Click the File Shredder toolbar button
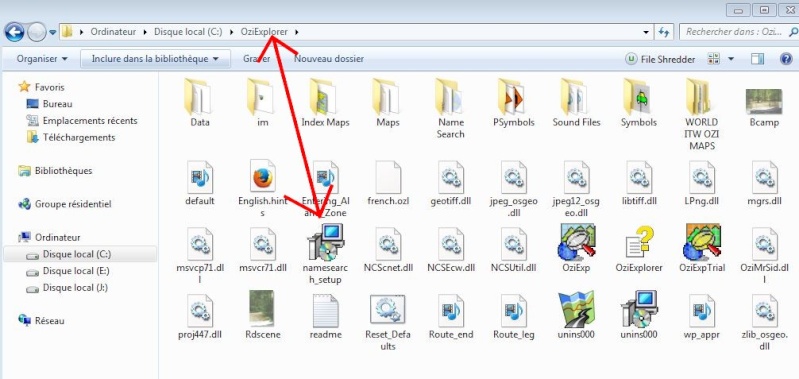Viewport: 799px width, 379px height. (x=660, y=59)
